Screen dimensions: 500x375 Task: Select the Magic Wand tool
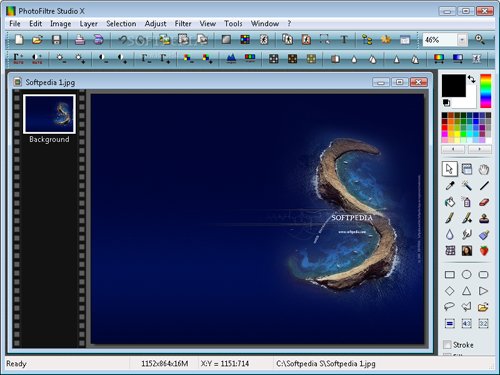click(x=467, y=185)
